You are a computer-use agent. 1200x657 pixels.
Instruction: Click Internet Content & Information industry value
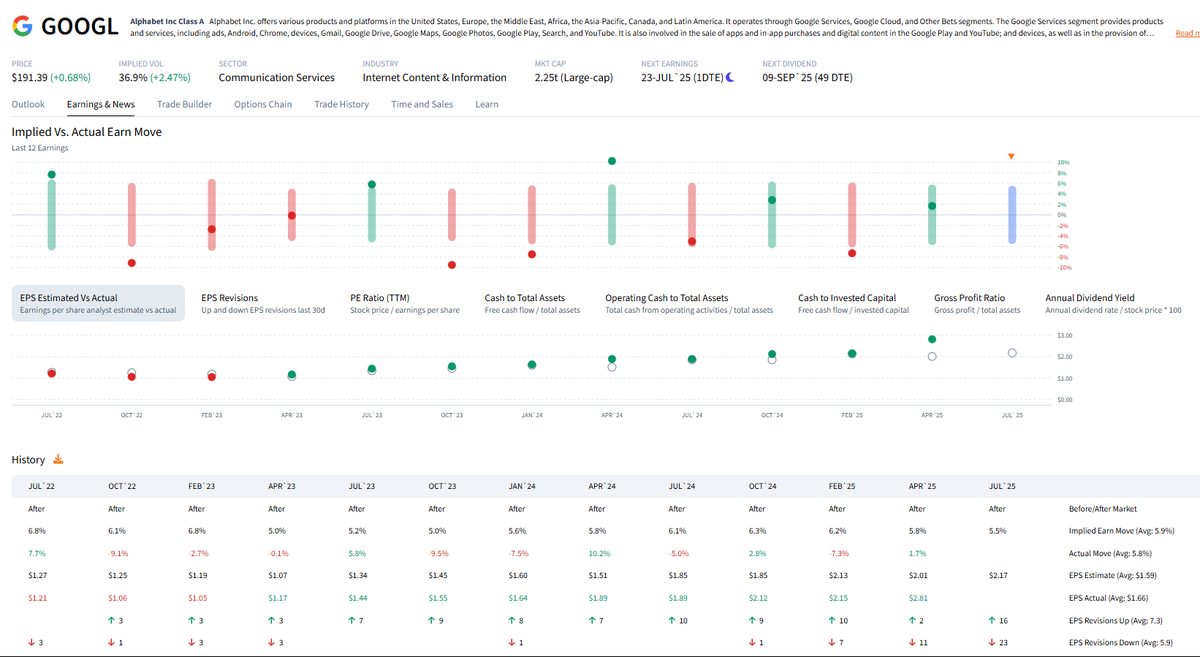point(434,77)
